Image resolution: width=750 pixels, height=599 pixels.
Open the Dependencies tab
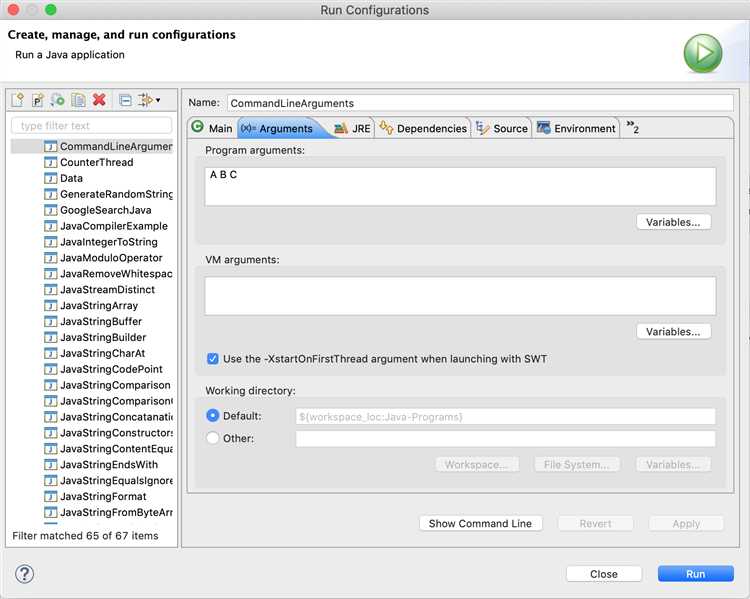(x=423, y=128)
